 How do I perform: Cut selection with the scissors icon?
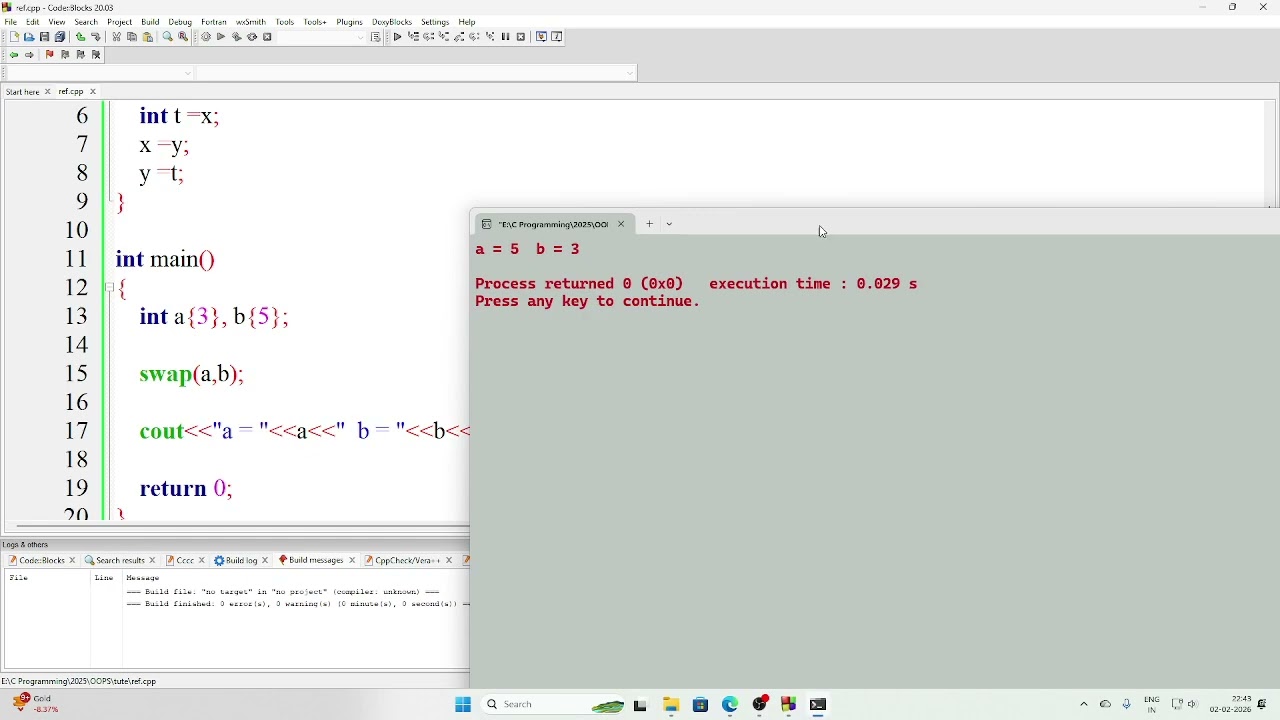click(x=116, y=37)
